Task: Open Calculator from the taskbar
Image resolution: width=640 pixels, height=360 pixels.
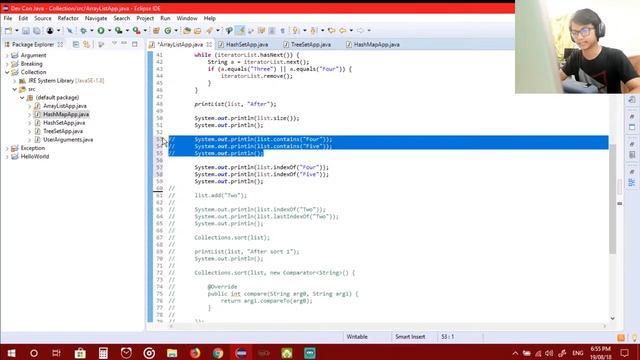Action: (x=103, y=353)
